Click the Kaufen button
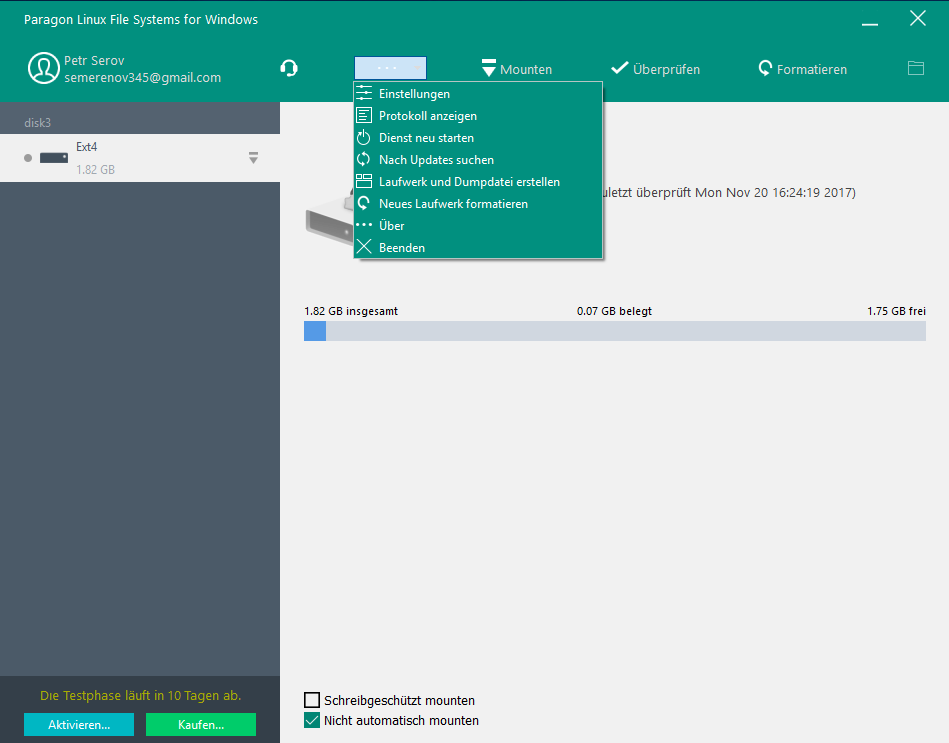 [201, 724]
